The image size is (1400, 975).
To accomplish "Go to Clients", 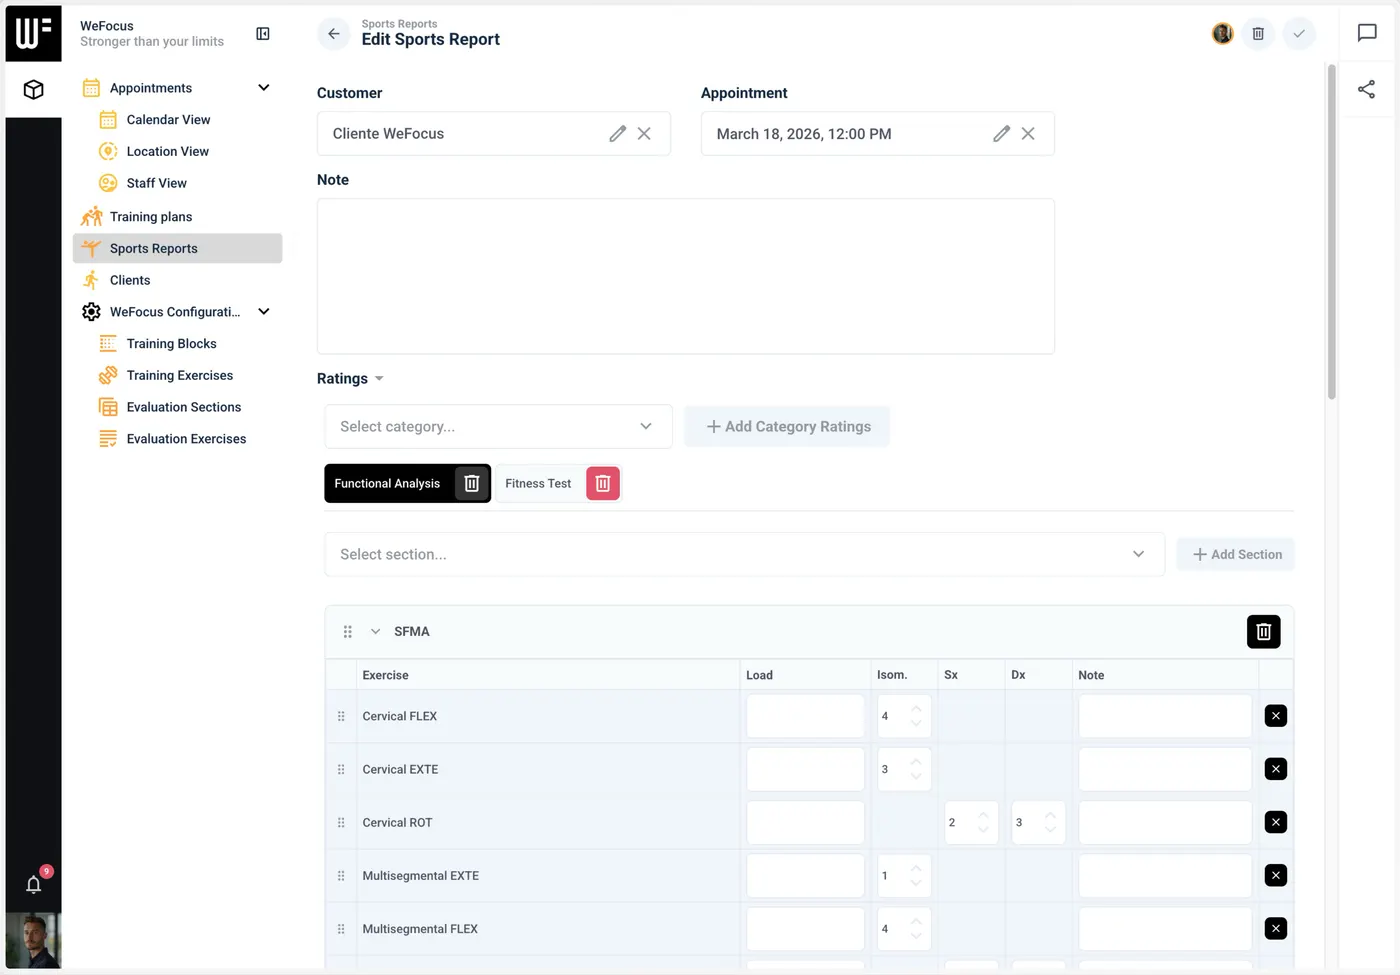I will [x=130, y=280].
